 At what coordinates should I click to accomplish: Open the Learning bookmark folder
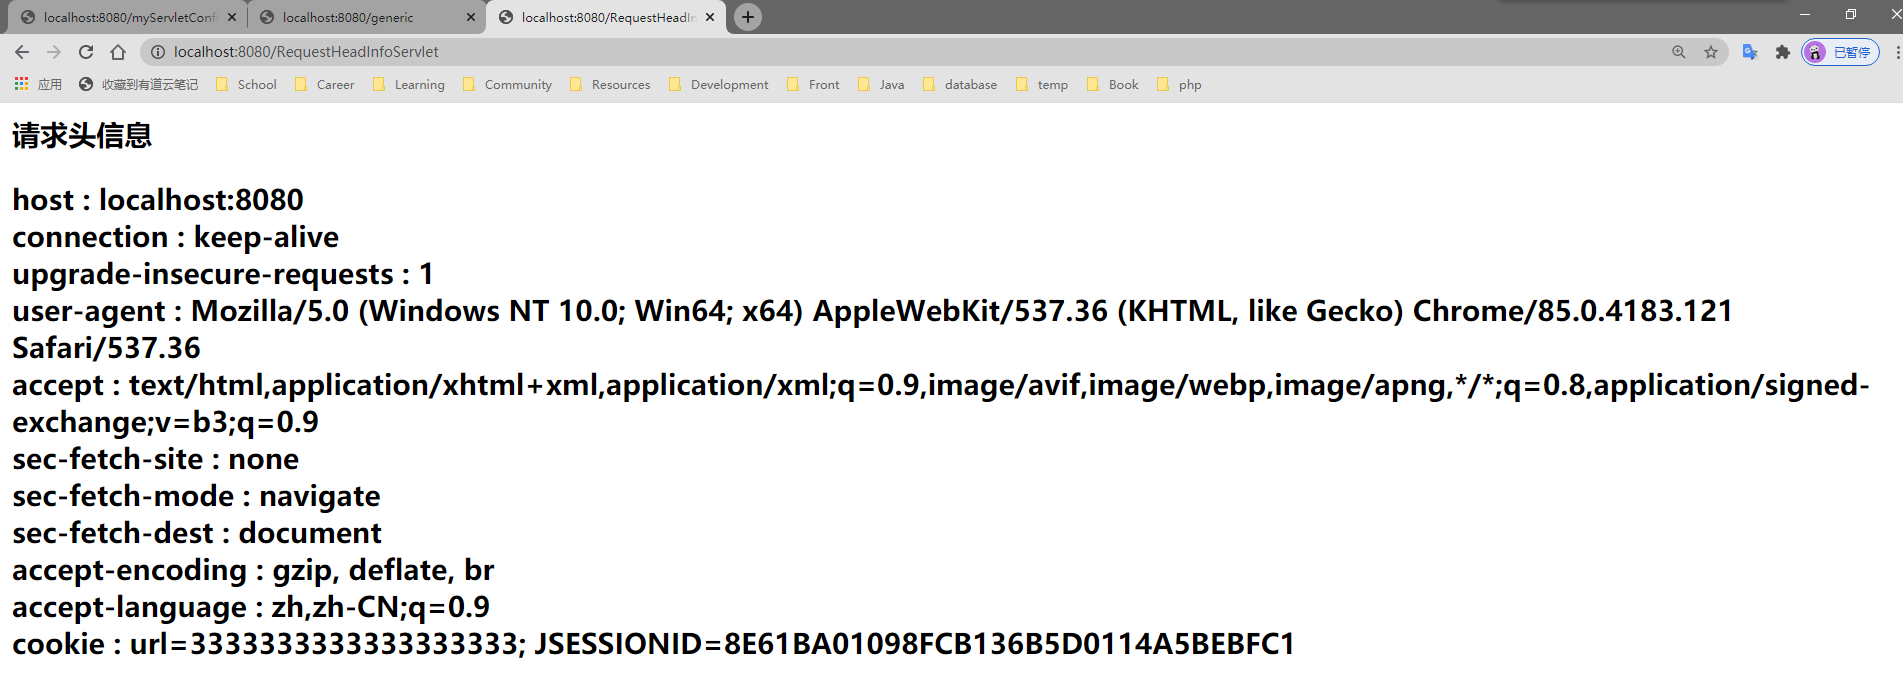click(x=409, y=85)
